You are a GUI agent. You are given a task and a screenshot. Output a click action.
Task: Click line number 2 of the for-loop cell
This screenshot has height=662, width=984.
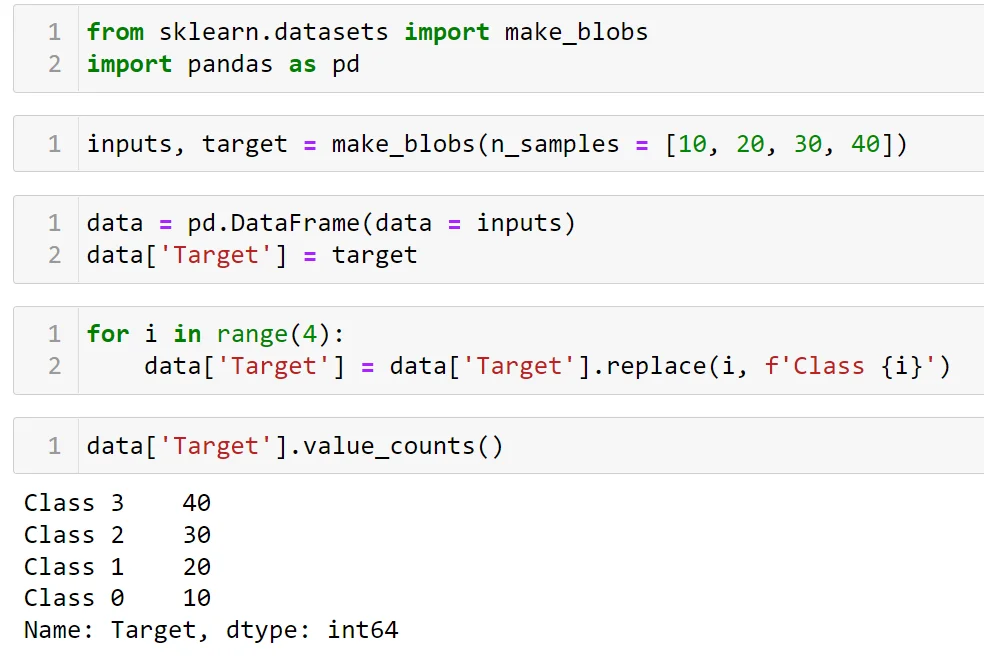(x=54, y=366)
